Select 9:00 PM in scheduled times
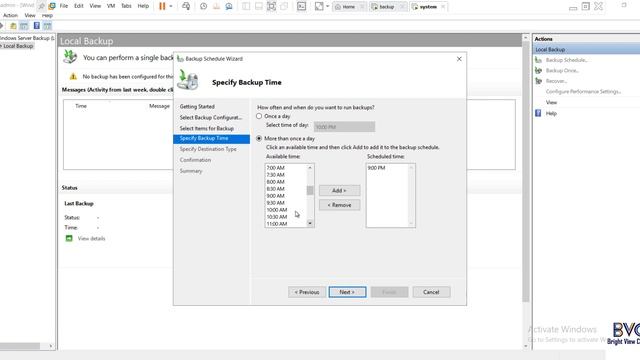This screenshot has height=360, width=640. tap(376, 168)
